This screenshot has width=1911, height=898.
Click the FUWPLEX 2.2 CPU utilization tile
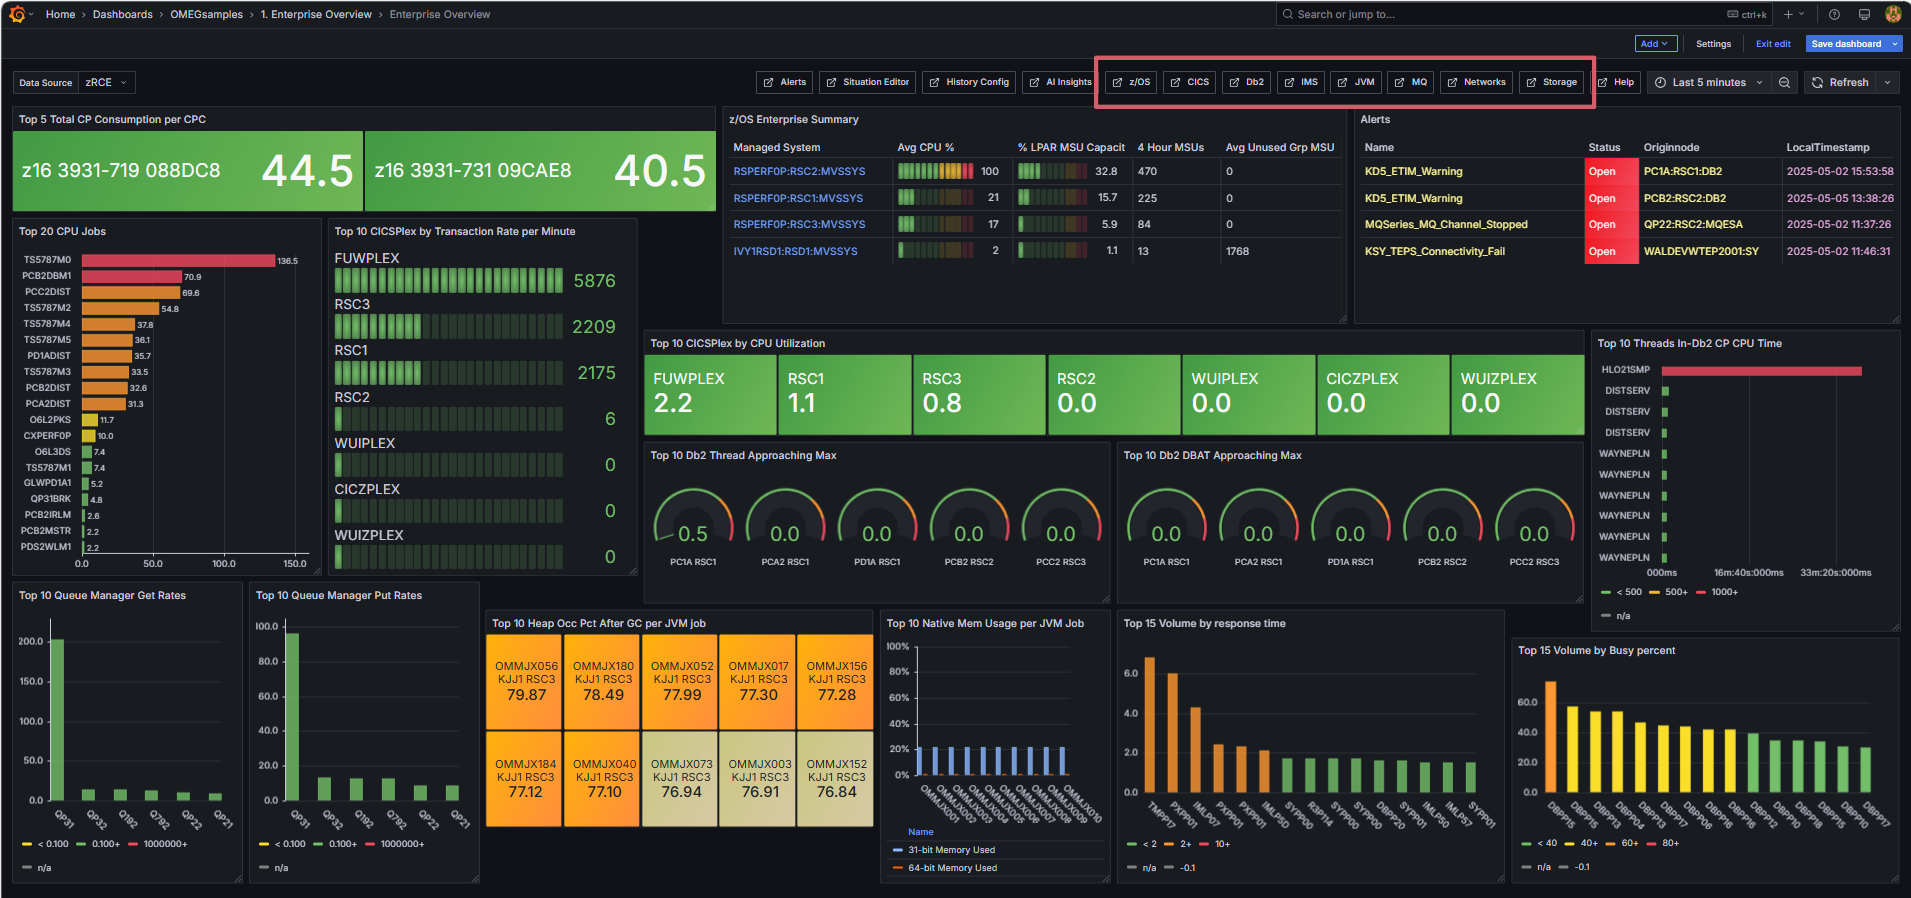(x=710, y=394)
